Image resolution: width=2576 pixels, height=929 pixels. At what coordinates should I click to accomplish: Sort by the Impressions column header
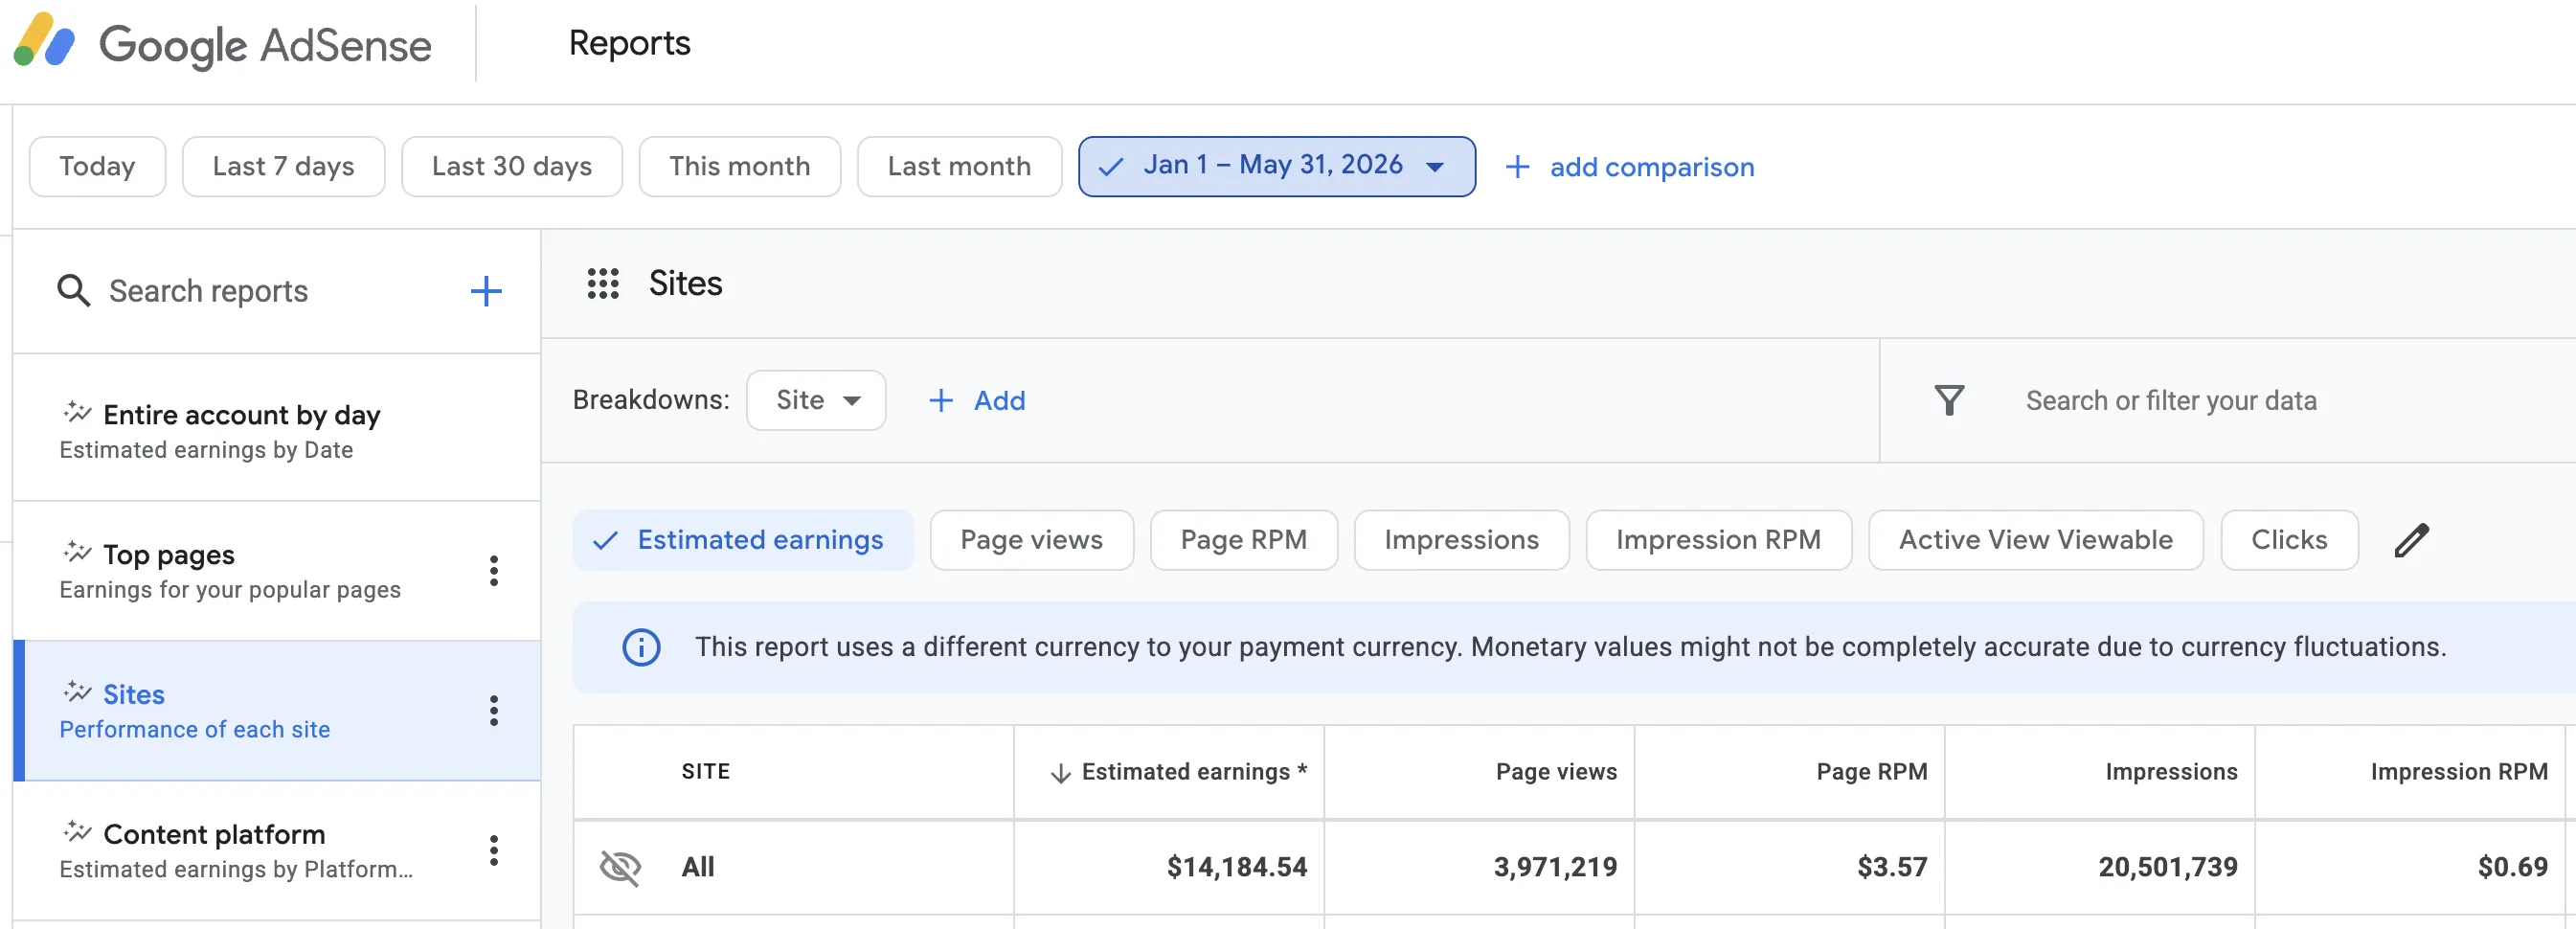[2171, 772]
